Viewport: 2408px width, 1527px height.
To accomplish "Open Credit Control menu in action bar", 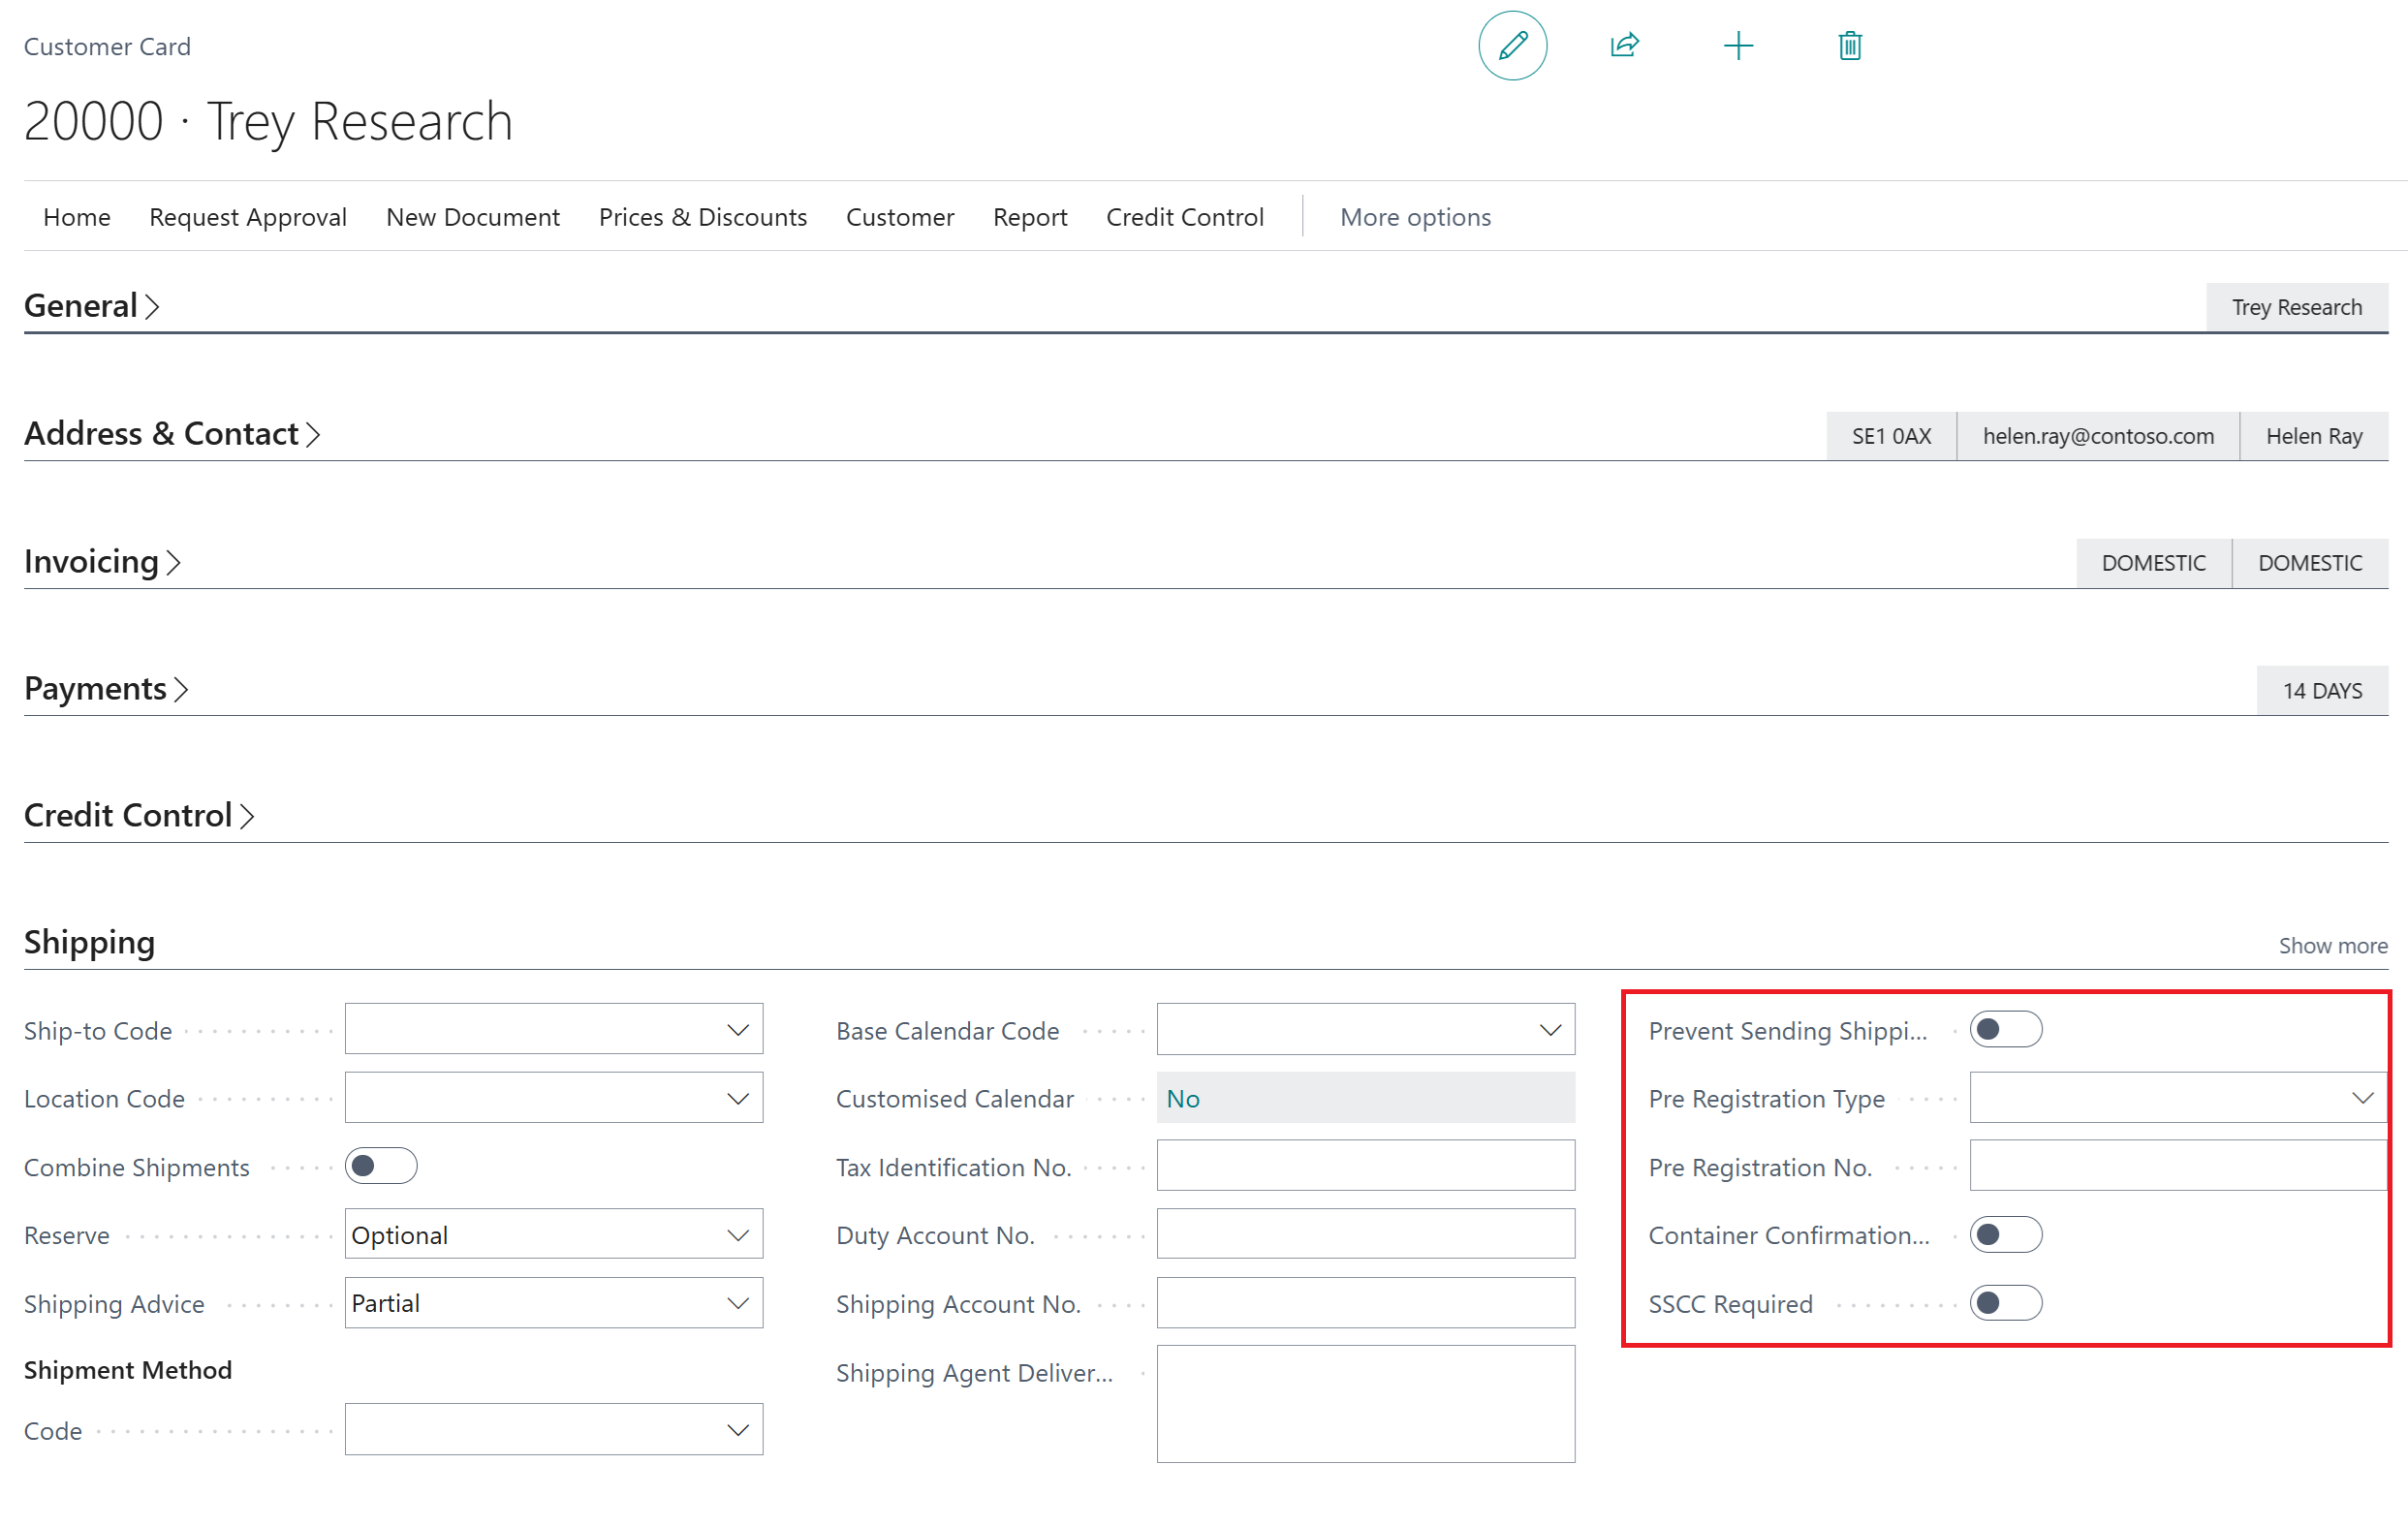I will pos(1185,217).
